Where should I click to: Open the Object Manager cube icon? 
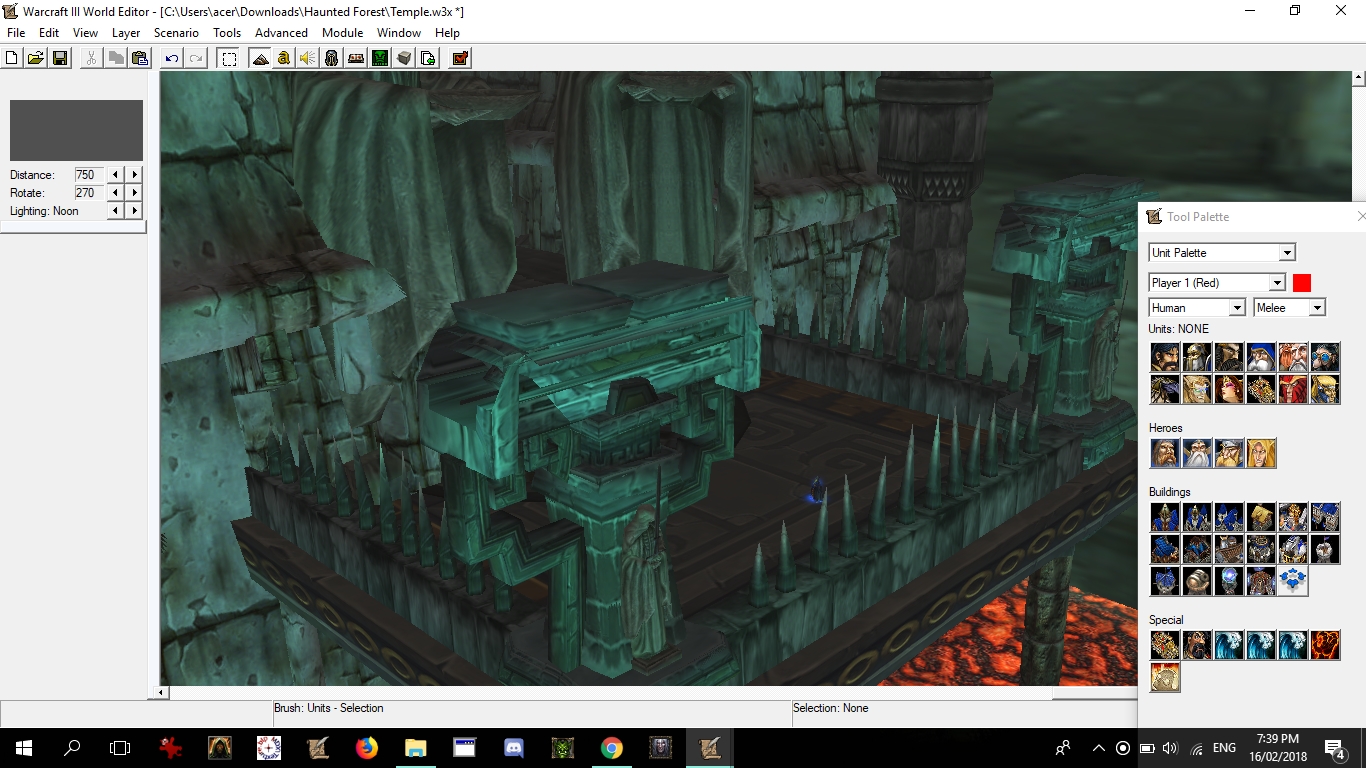click(404, 58)
